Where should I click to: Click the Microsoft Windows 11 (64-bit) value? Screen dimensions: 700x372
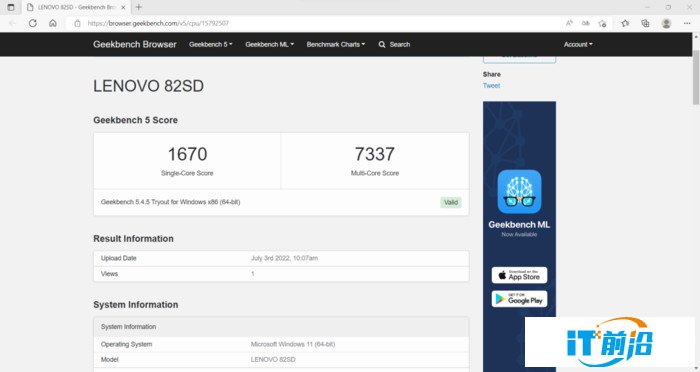(293, 344)
